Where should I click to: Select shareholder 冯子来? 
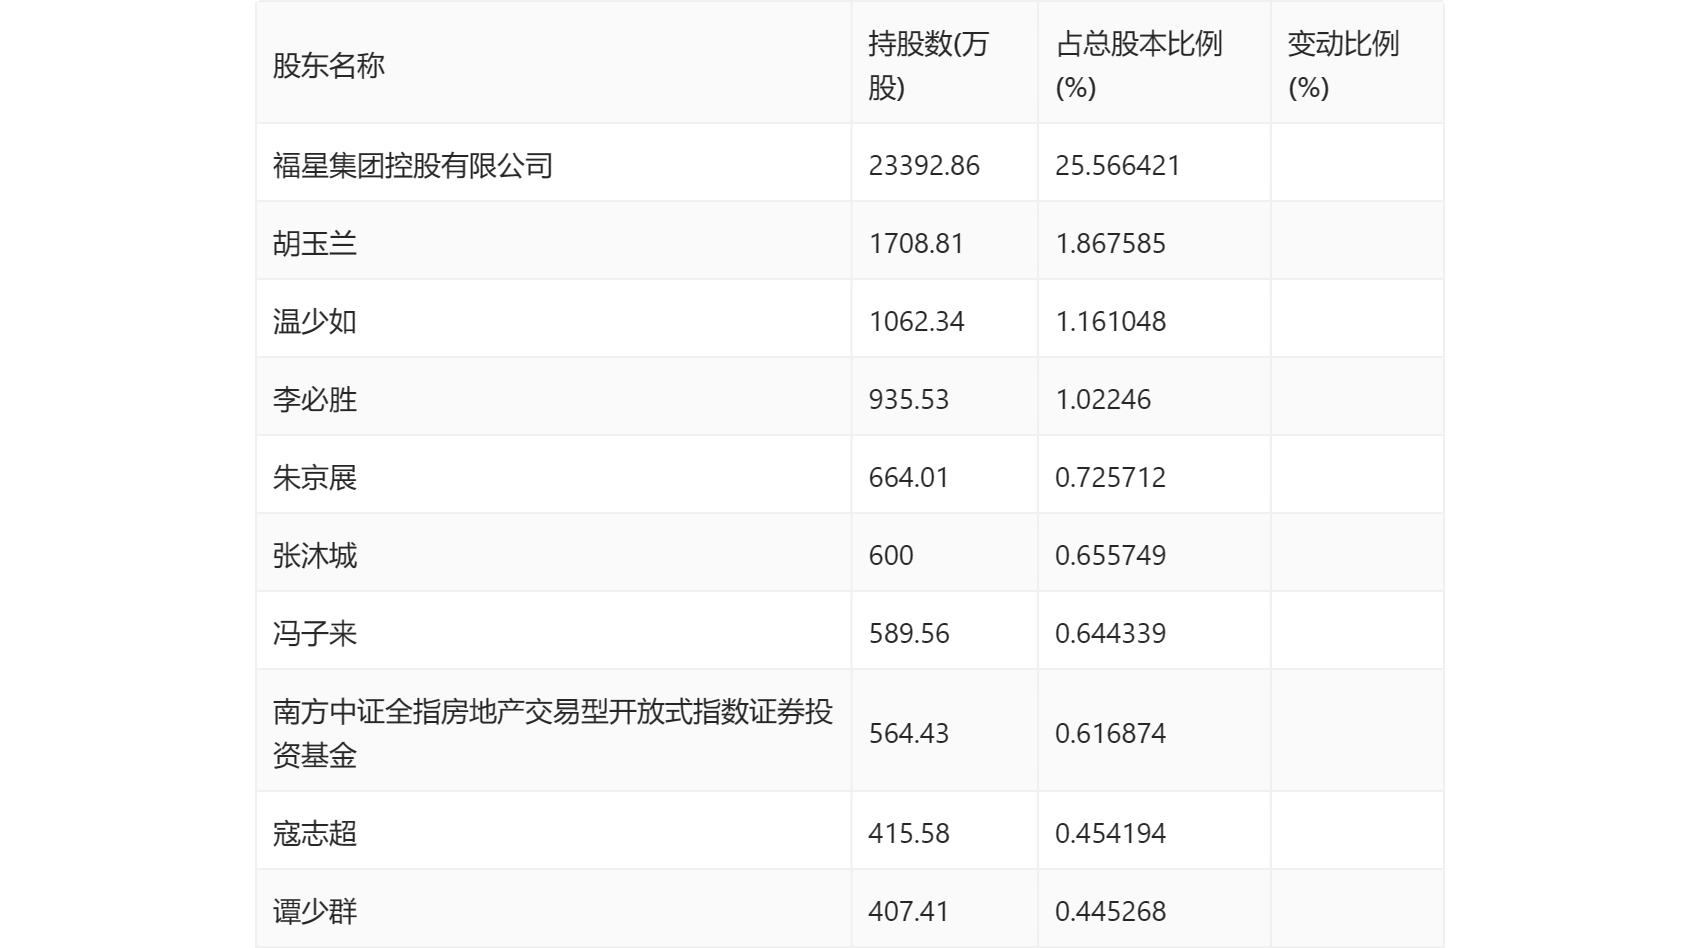click(315, 634)
